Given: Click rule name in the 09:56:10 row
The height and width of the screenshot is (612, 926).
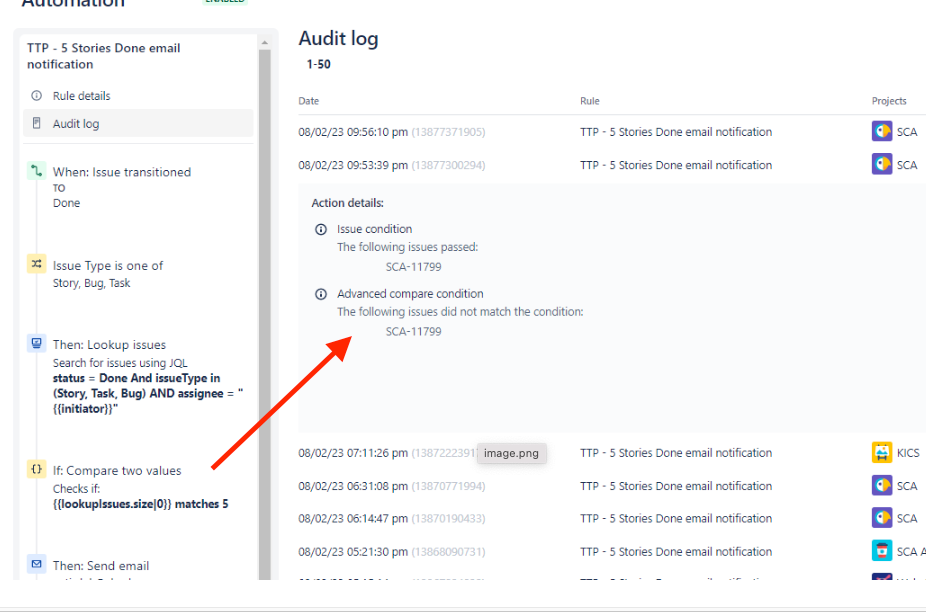Looking at the screenshot, I should pyautogui.click(x=676, y=132).
